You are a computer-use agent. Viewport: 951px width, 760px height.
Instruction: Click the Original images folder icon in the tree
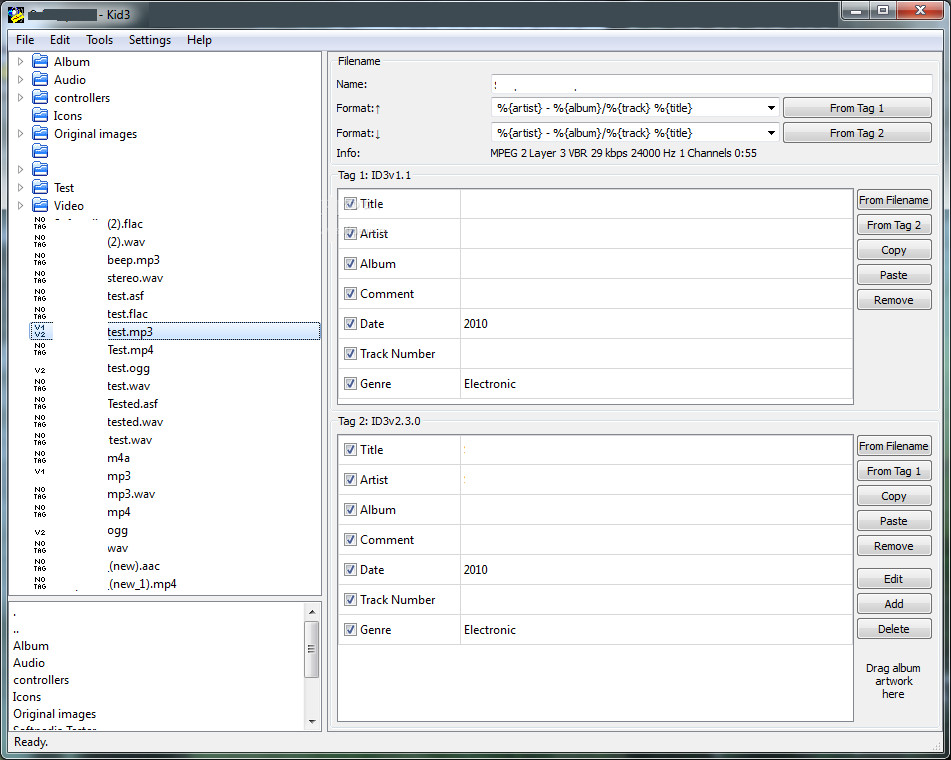tap(40, 133)
